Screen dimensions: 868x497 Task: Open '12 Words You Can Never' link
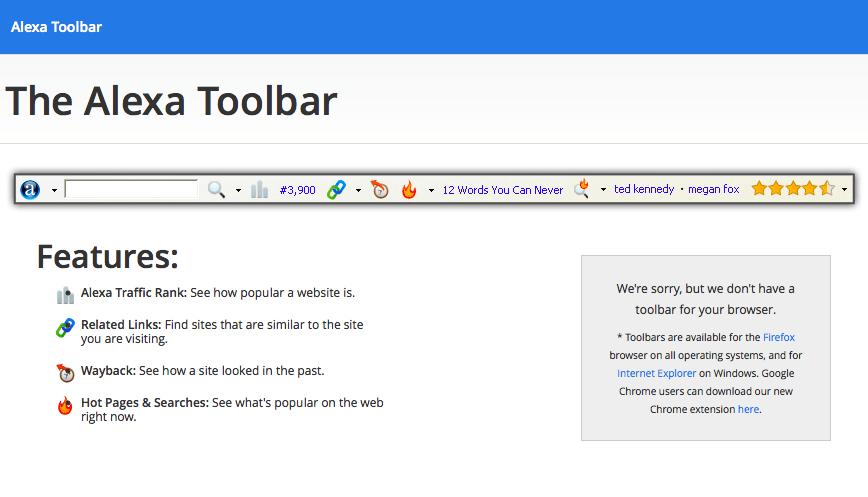pyautogui.click(x=503, y=190)
